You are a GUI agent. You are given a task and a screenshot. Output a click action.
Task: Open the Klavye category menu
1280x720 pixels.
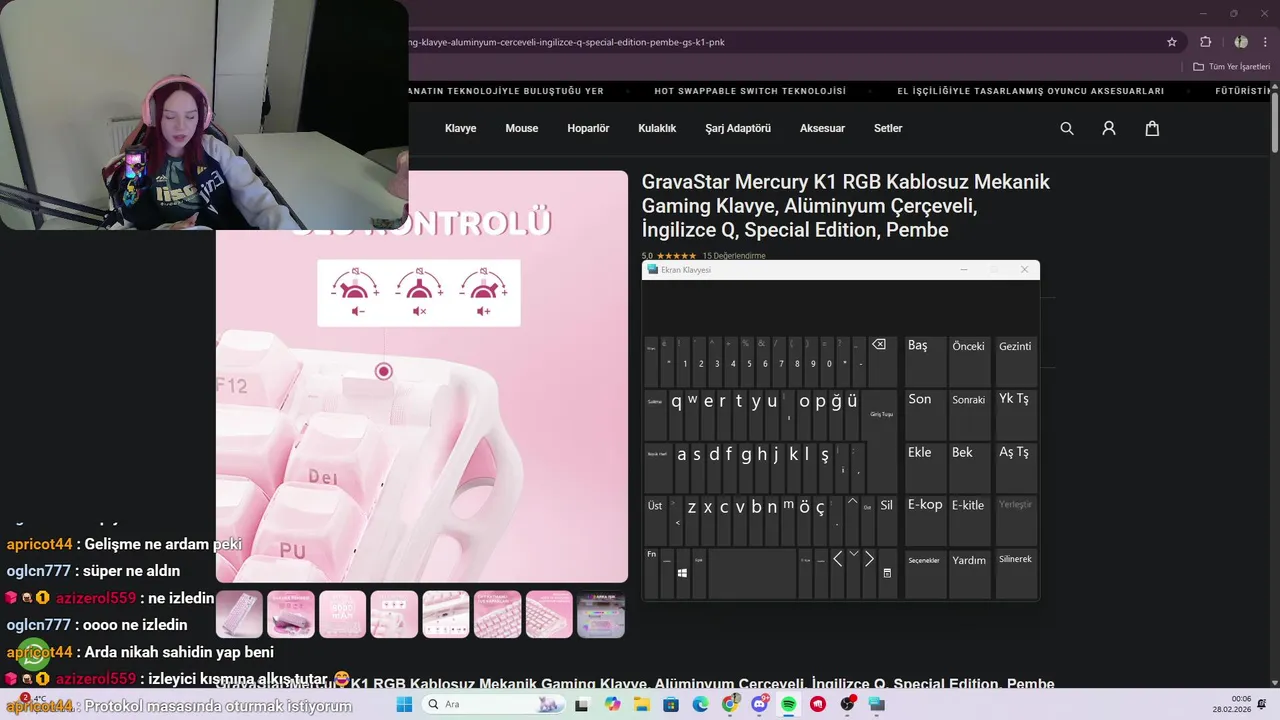[x=460, y=128]
